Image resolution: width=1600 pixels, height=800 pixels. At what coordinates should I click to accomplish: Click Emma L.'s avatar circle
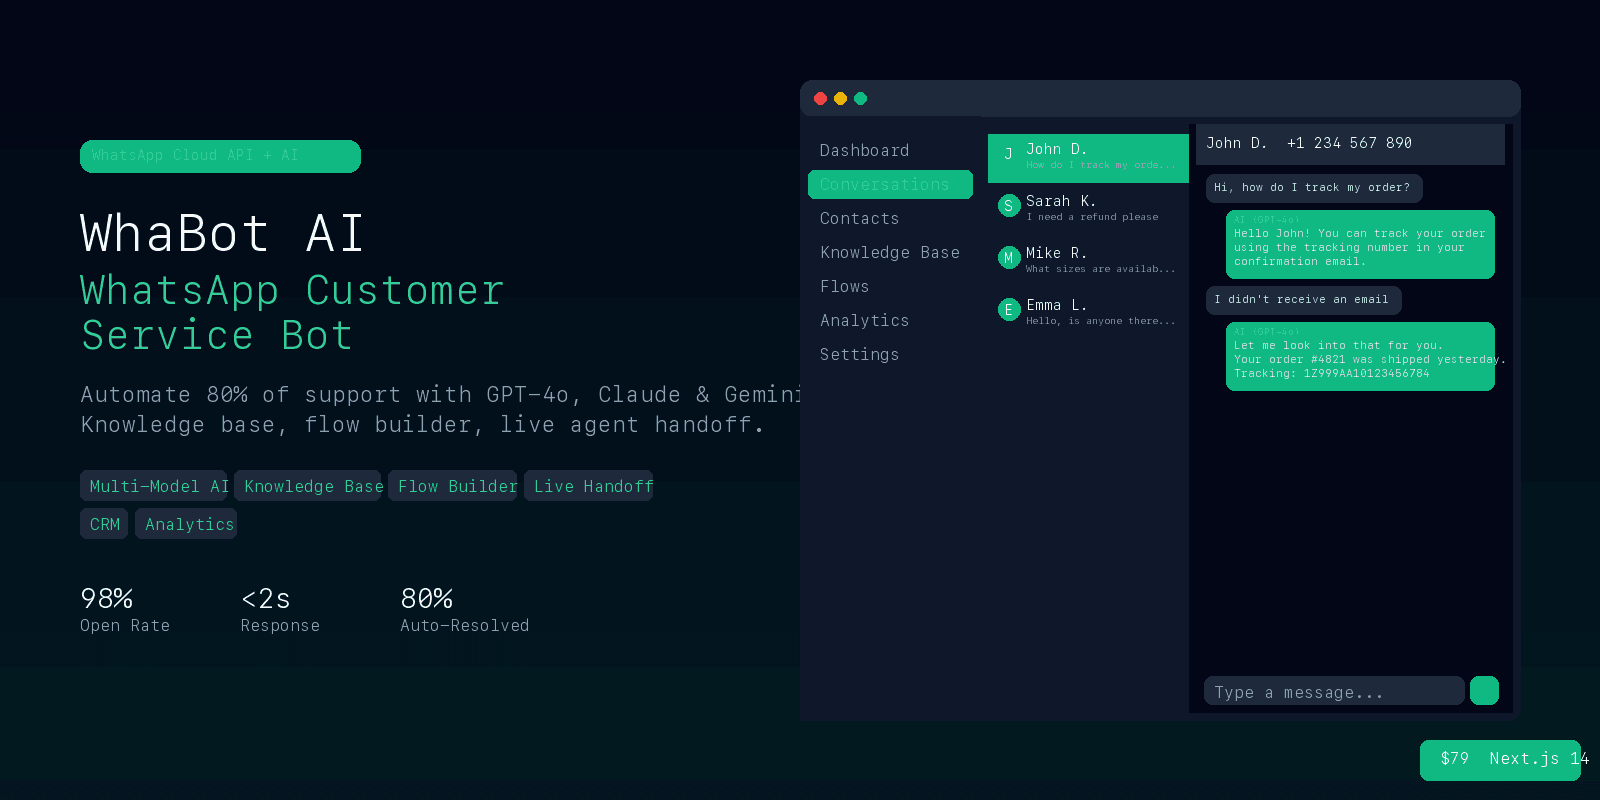coord(1008,310)
